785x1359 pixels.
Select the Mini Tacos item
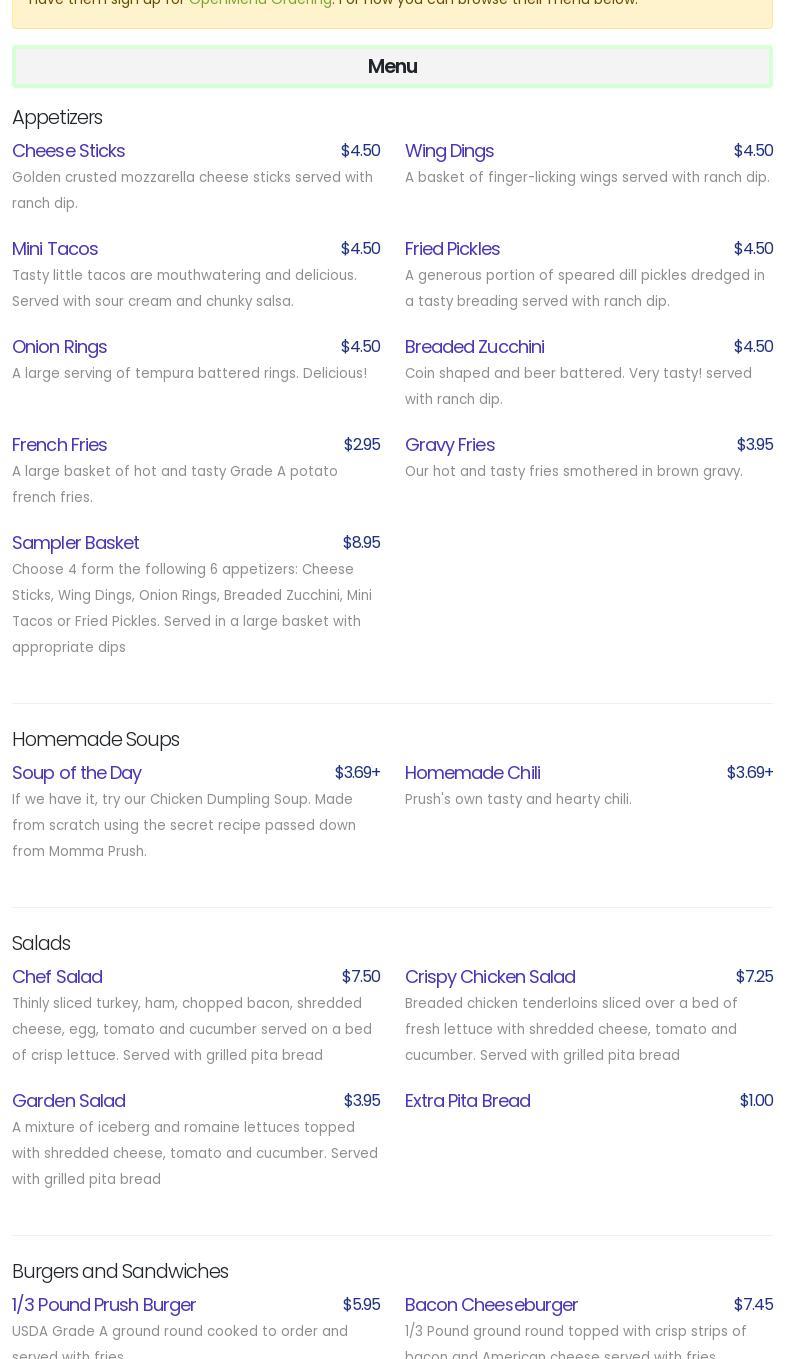[55, 248]
